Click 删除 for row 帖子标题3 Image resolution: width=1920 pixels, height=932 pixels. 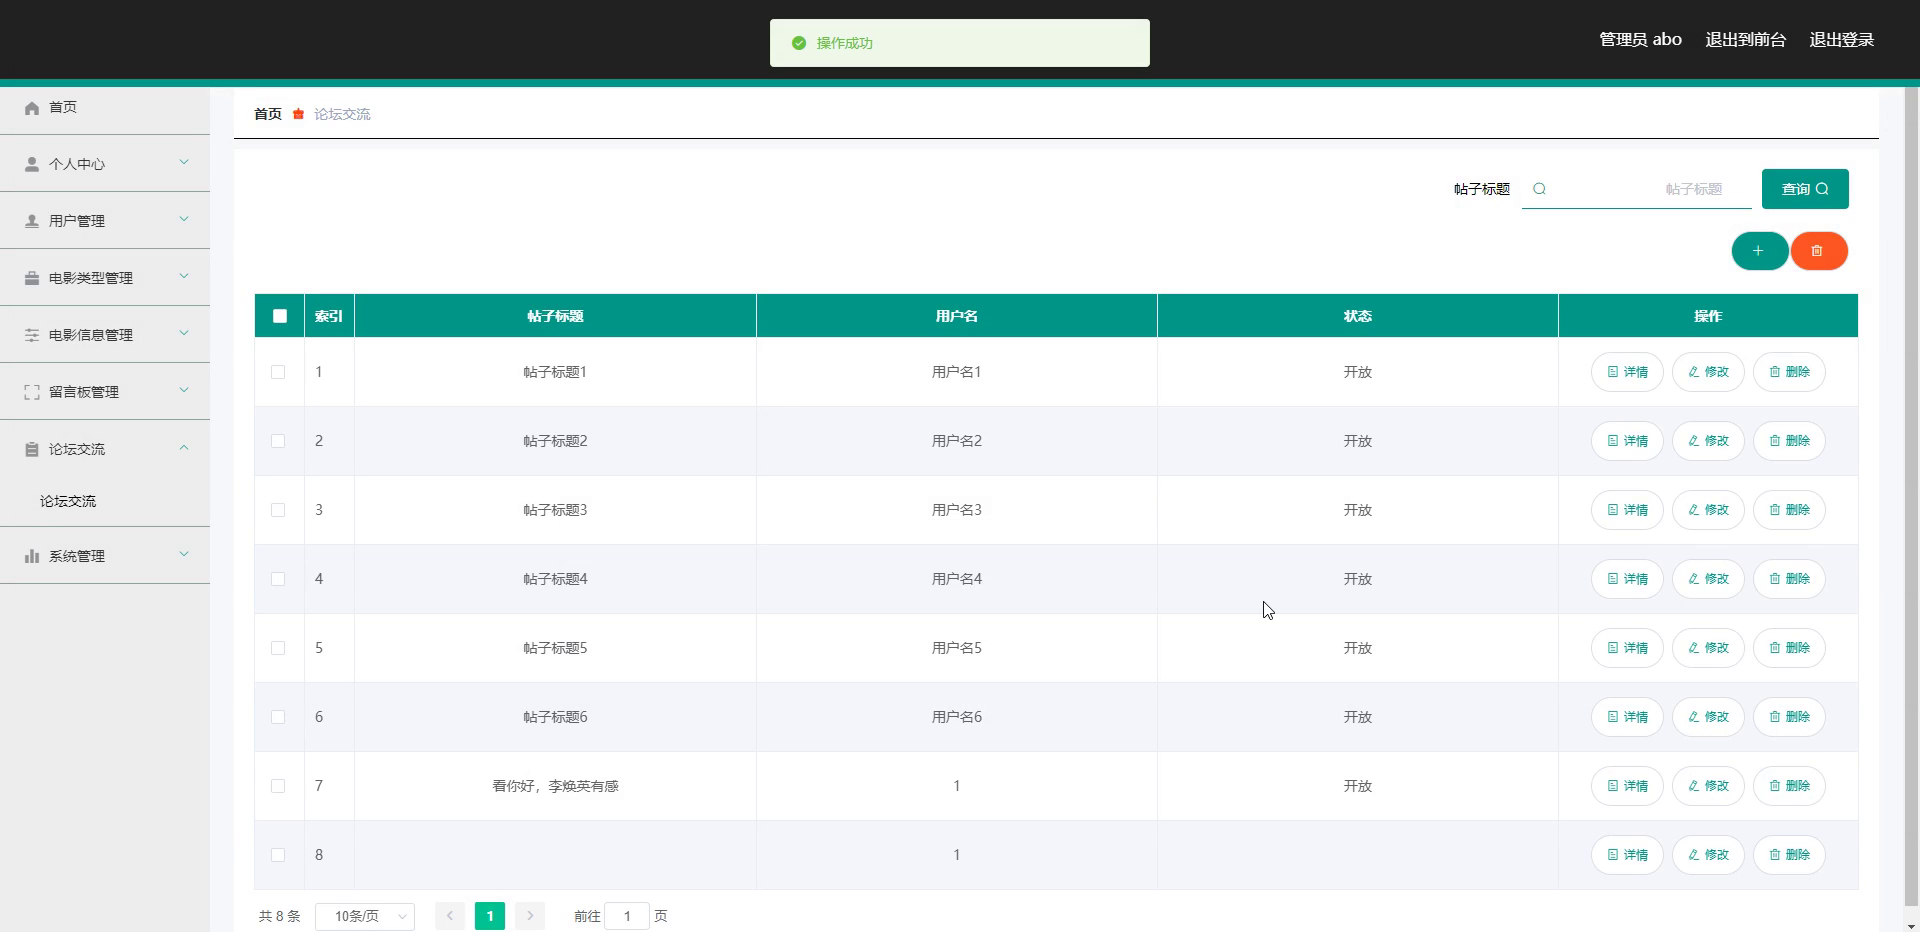(x=1789, y=510)
